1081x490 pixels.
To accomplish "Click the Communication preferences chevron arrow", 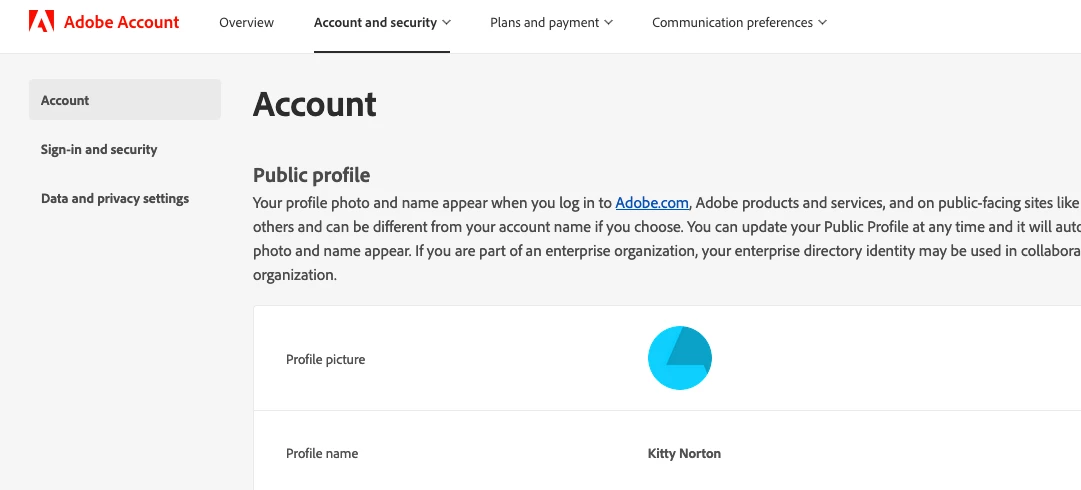I will 822,23.
